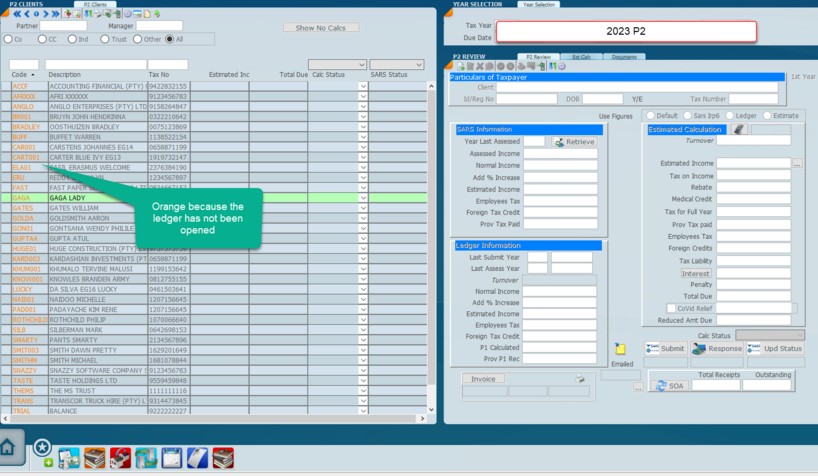Viewport: 818px width, 476px height.
Task: Click the printer icon next to Invoice
Action: (x=580, y=379)
